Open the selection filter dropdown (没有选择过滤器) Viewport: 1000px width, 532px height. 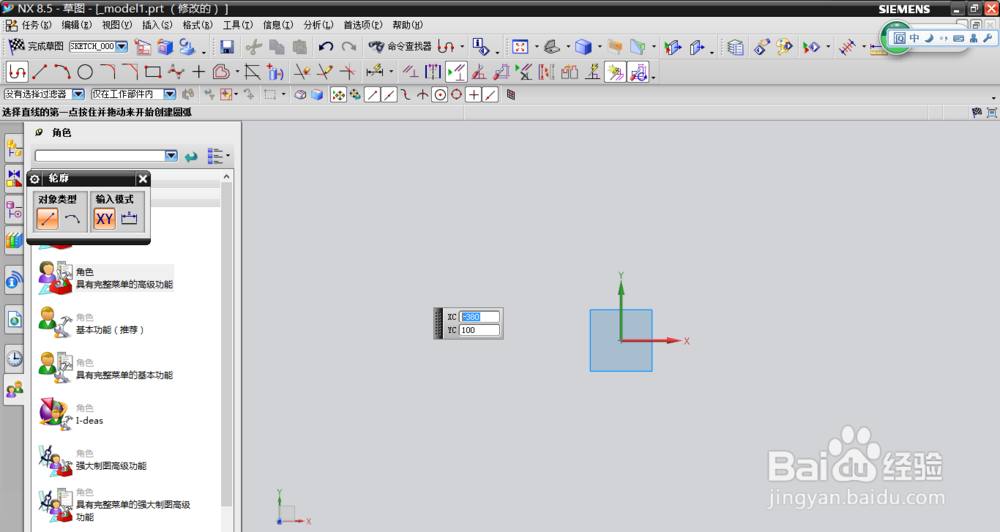(x=78, y=94)
